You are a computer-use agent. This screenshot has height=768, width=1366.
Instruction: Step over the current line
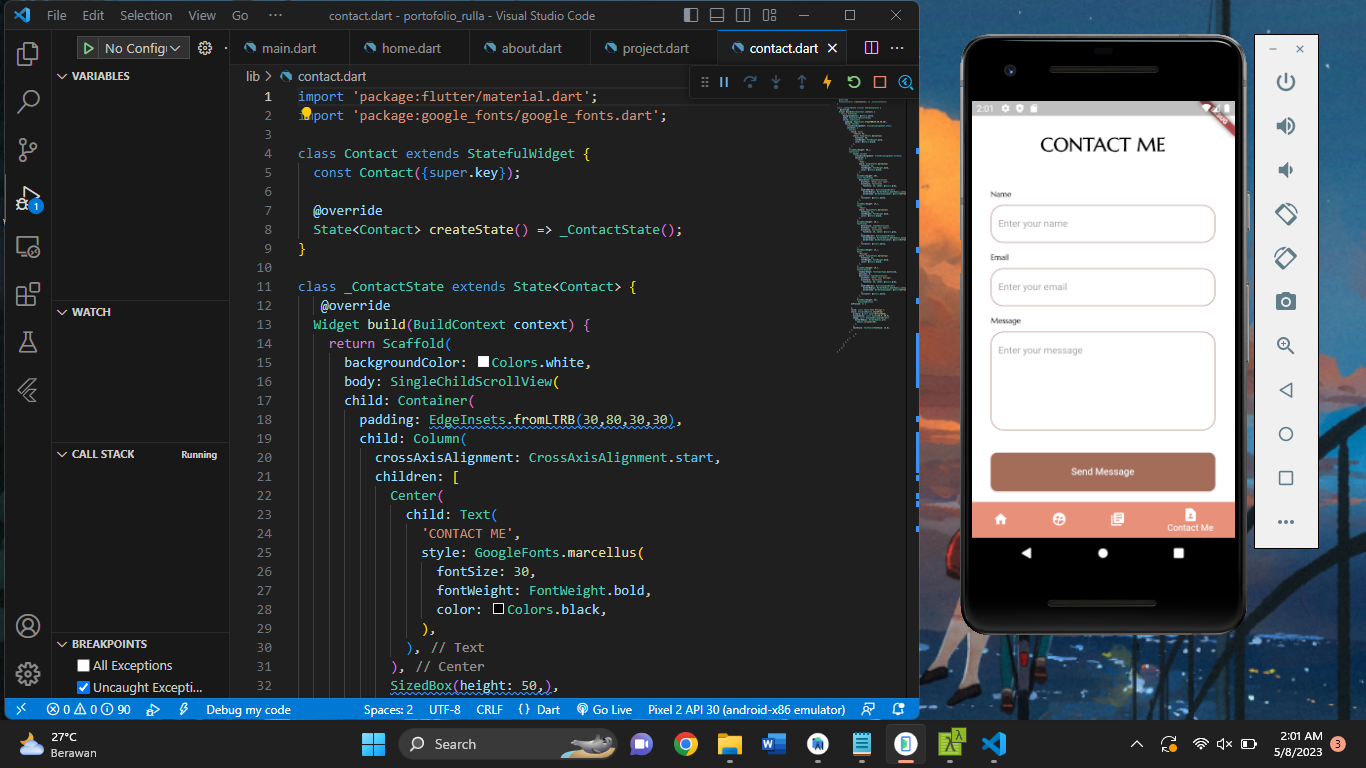tap(749, 83)
